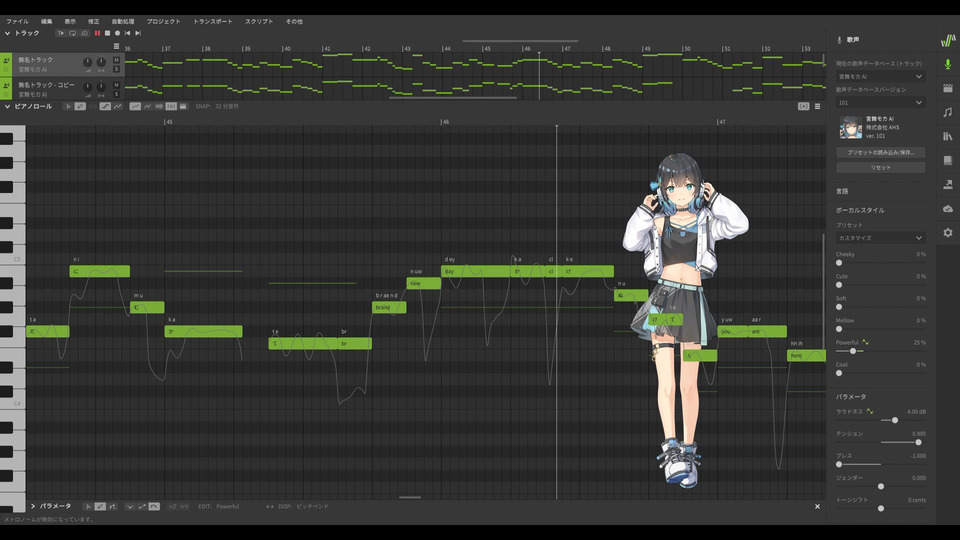Image resolution: width=960 pixels, height=540 pixels.
Task: Open the 自動処理 menu
Action: [122, 21]
